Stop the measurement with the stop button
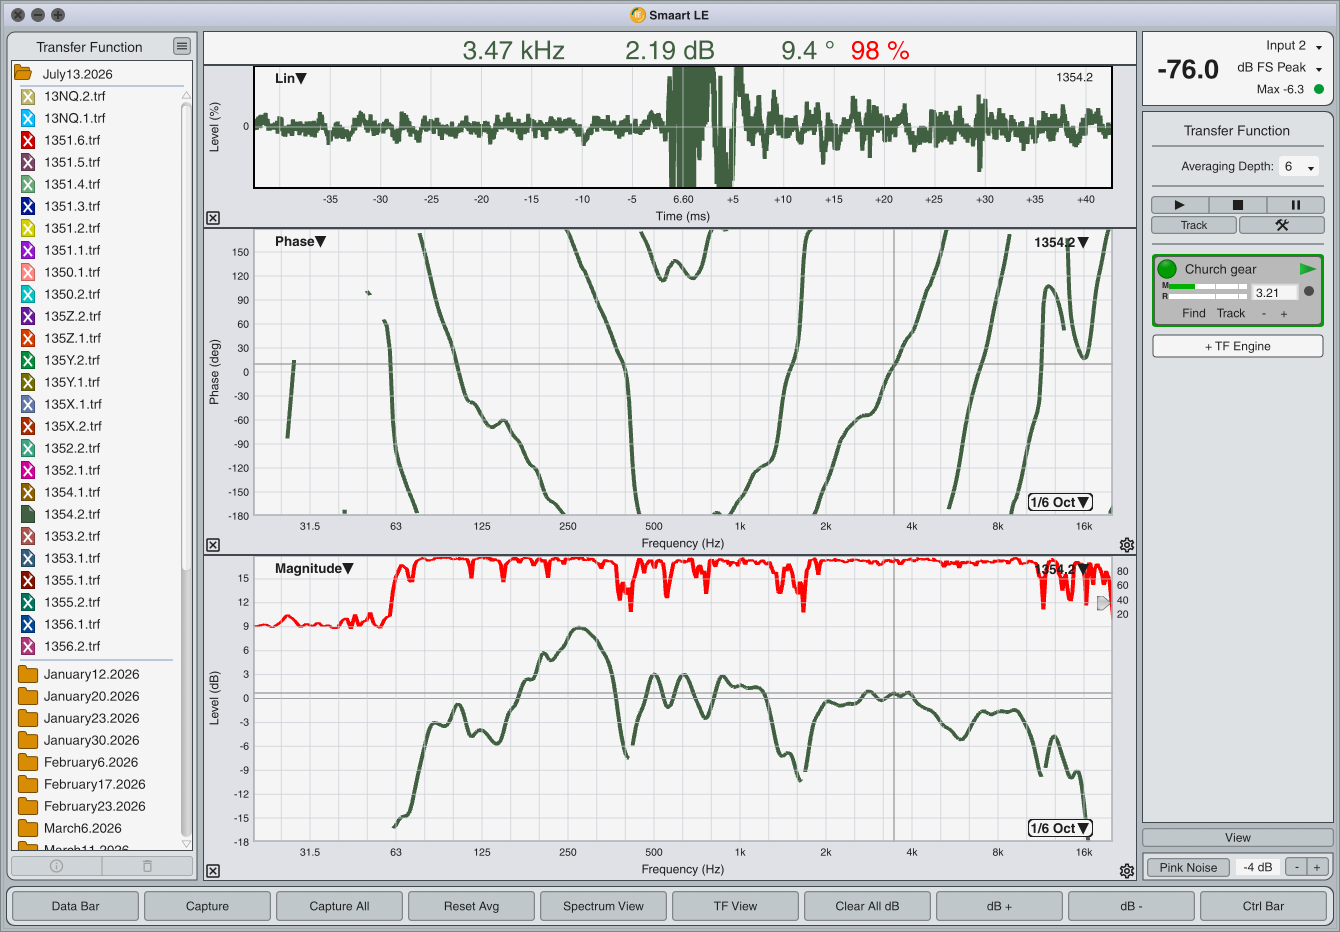Viewport: 1340px width, 932px height. (1237, 205)
